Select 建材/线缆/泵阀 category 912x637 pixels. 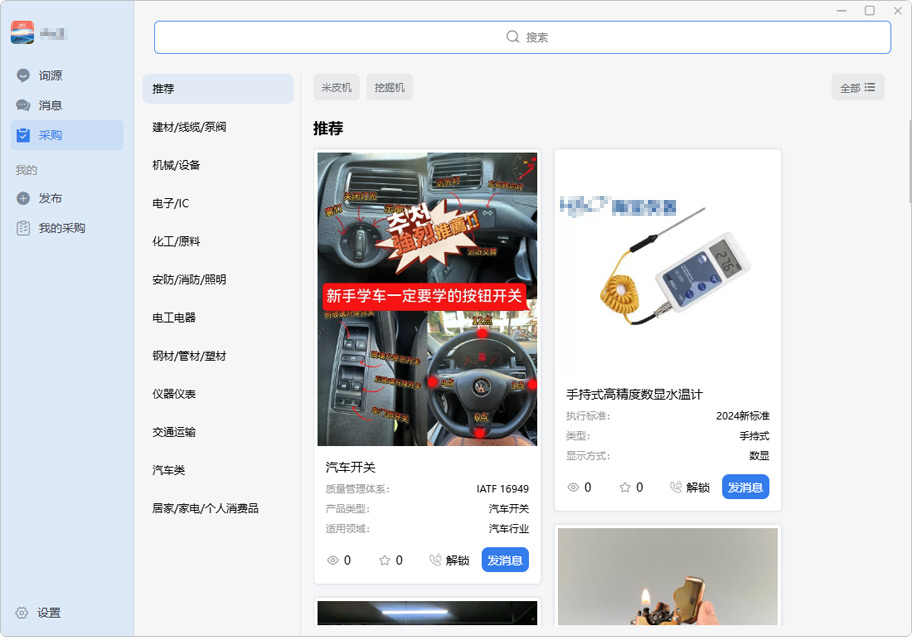coord(189,127)
